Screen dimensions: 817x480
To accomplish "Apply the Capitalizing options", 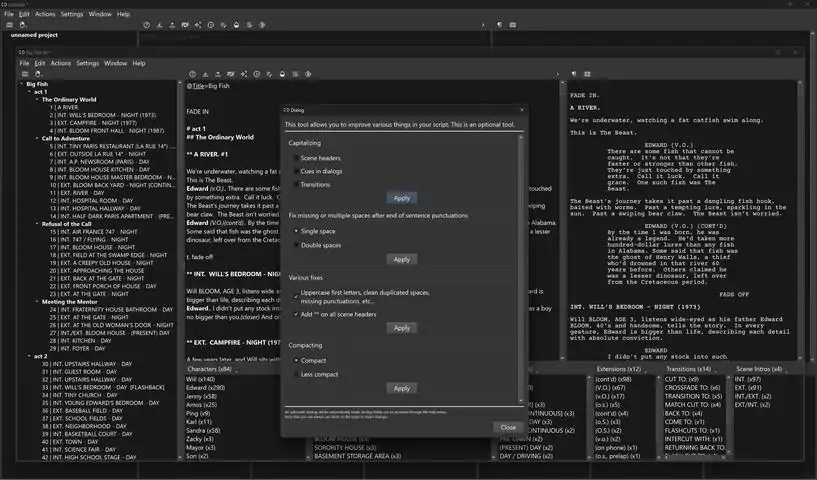I will [402, 198].
